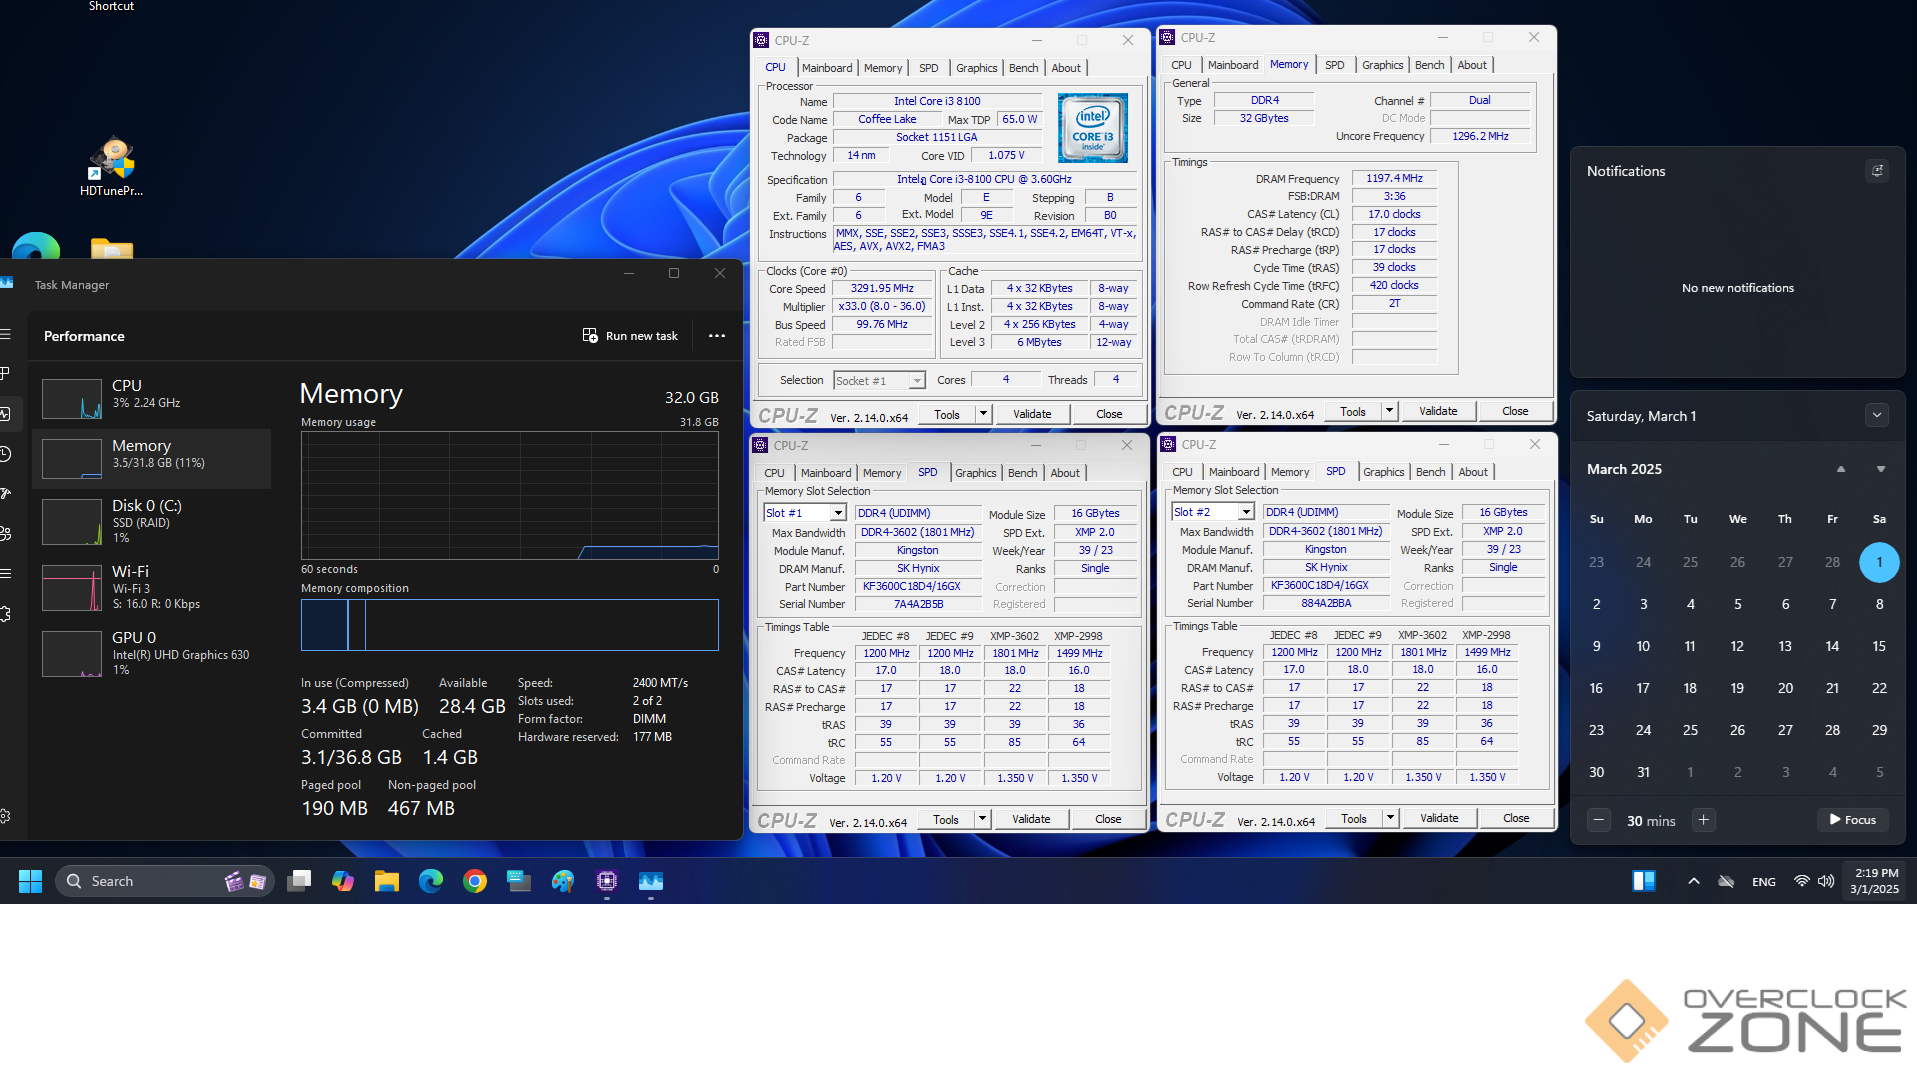Open the Socket #1 selection dropdown
The width and height of the screenshot is (1917, 1073).
916,381
